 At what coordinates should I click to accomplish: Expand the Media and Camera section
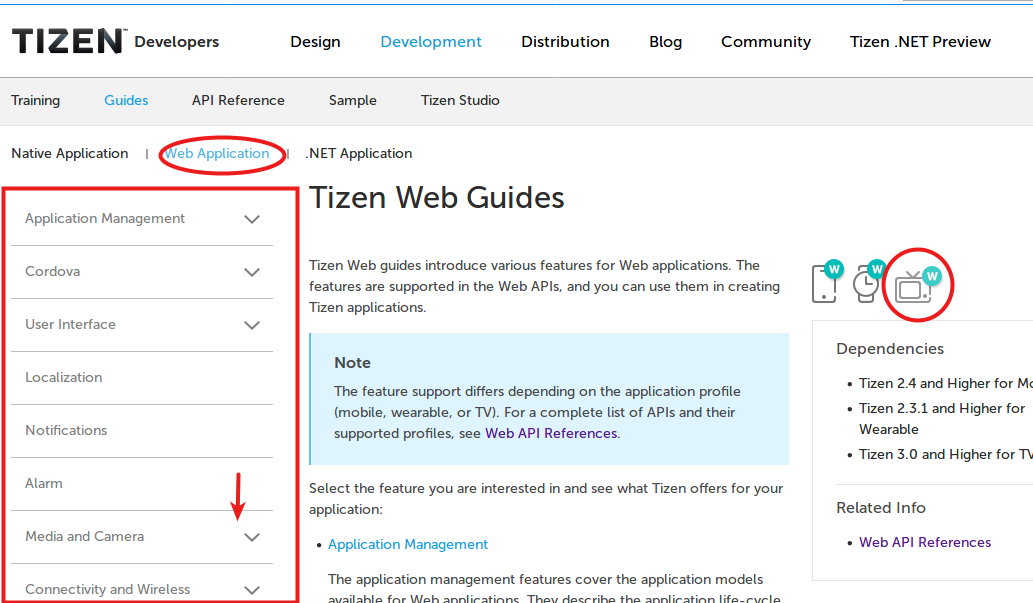[252, 537]
